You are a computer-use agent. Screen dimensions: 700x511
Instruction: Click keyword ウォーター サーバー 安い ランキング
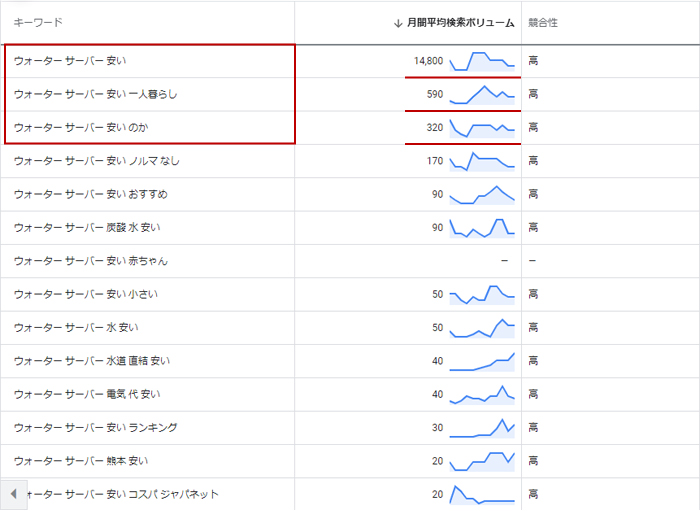point(96,428)
